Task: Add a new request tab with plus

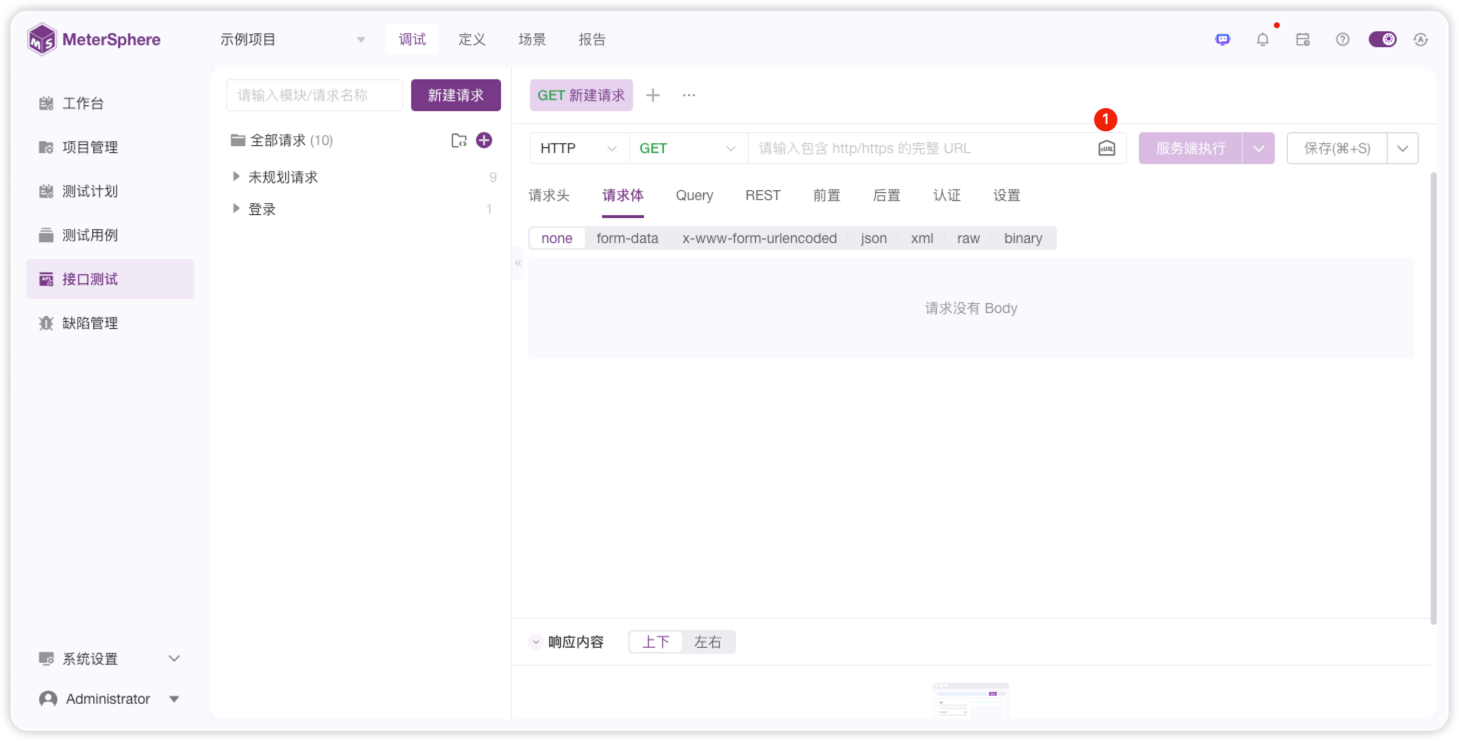Action: [x=653, y=95]
